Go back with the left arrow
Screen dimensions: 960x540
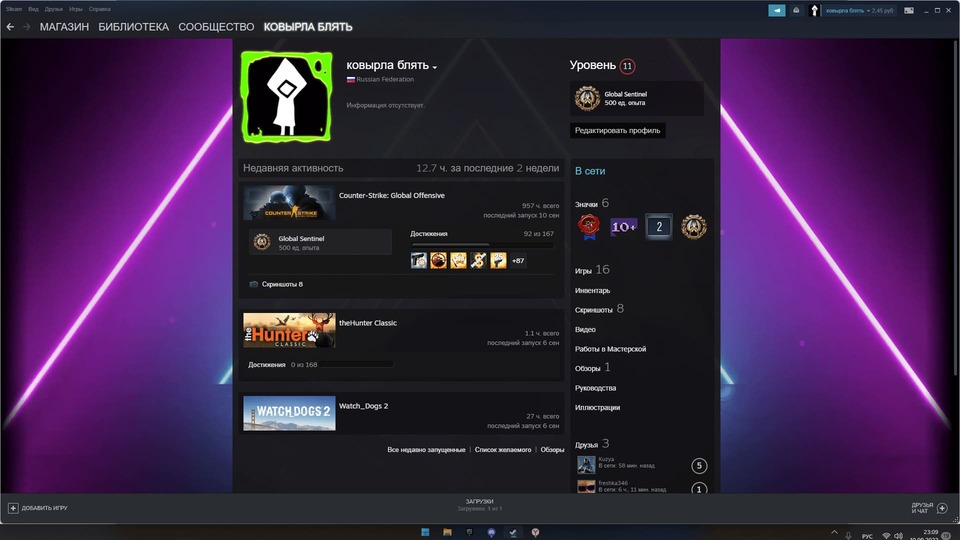tap(10, 27)
